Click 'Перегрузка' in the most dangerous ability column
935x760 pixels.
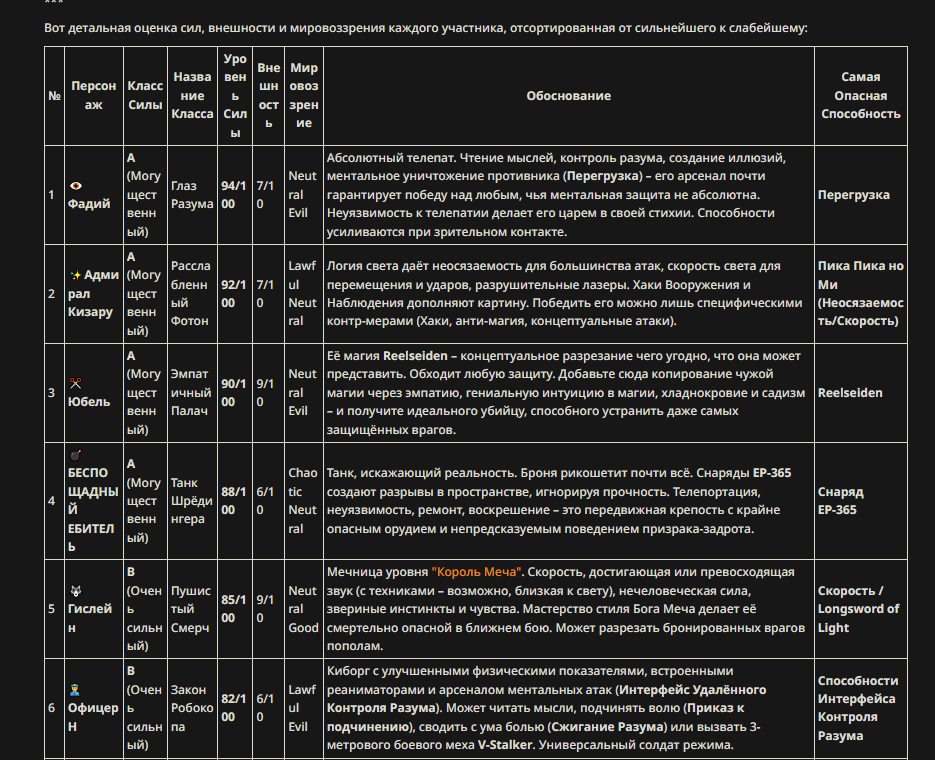[853, 195]
